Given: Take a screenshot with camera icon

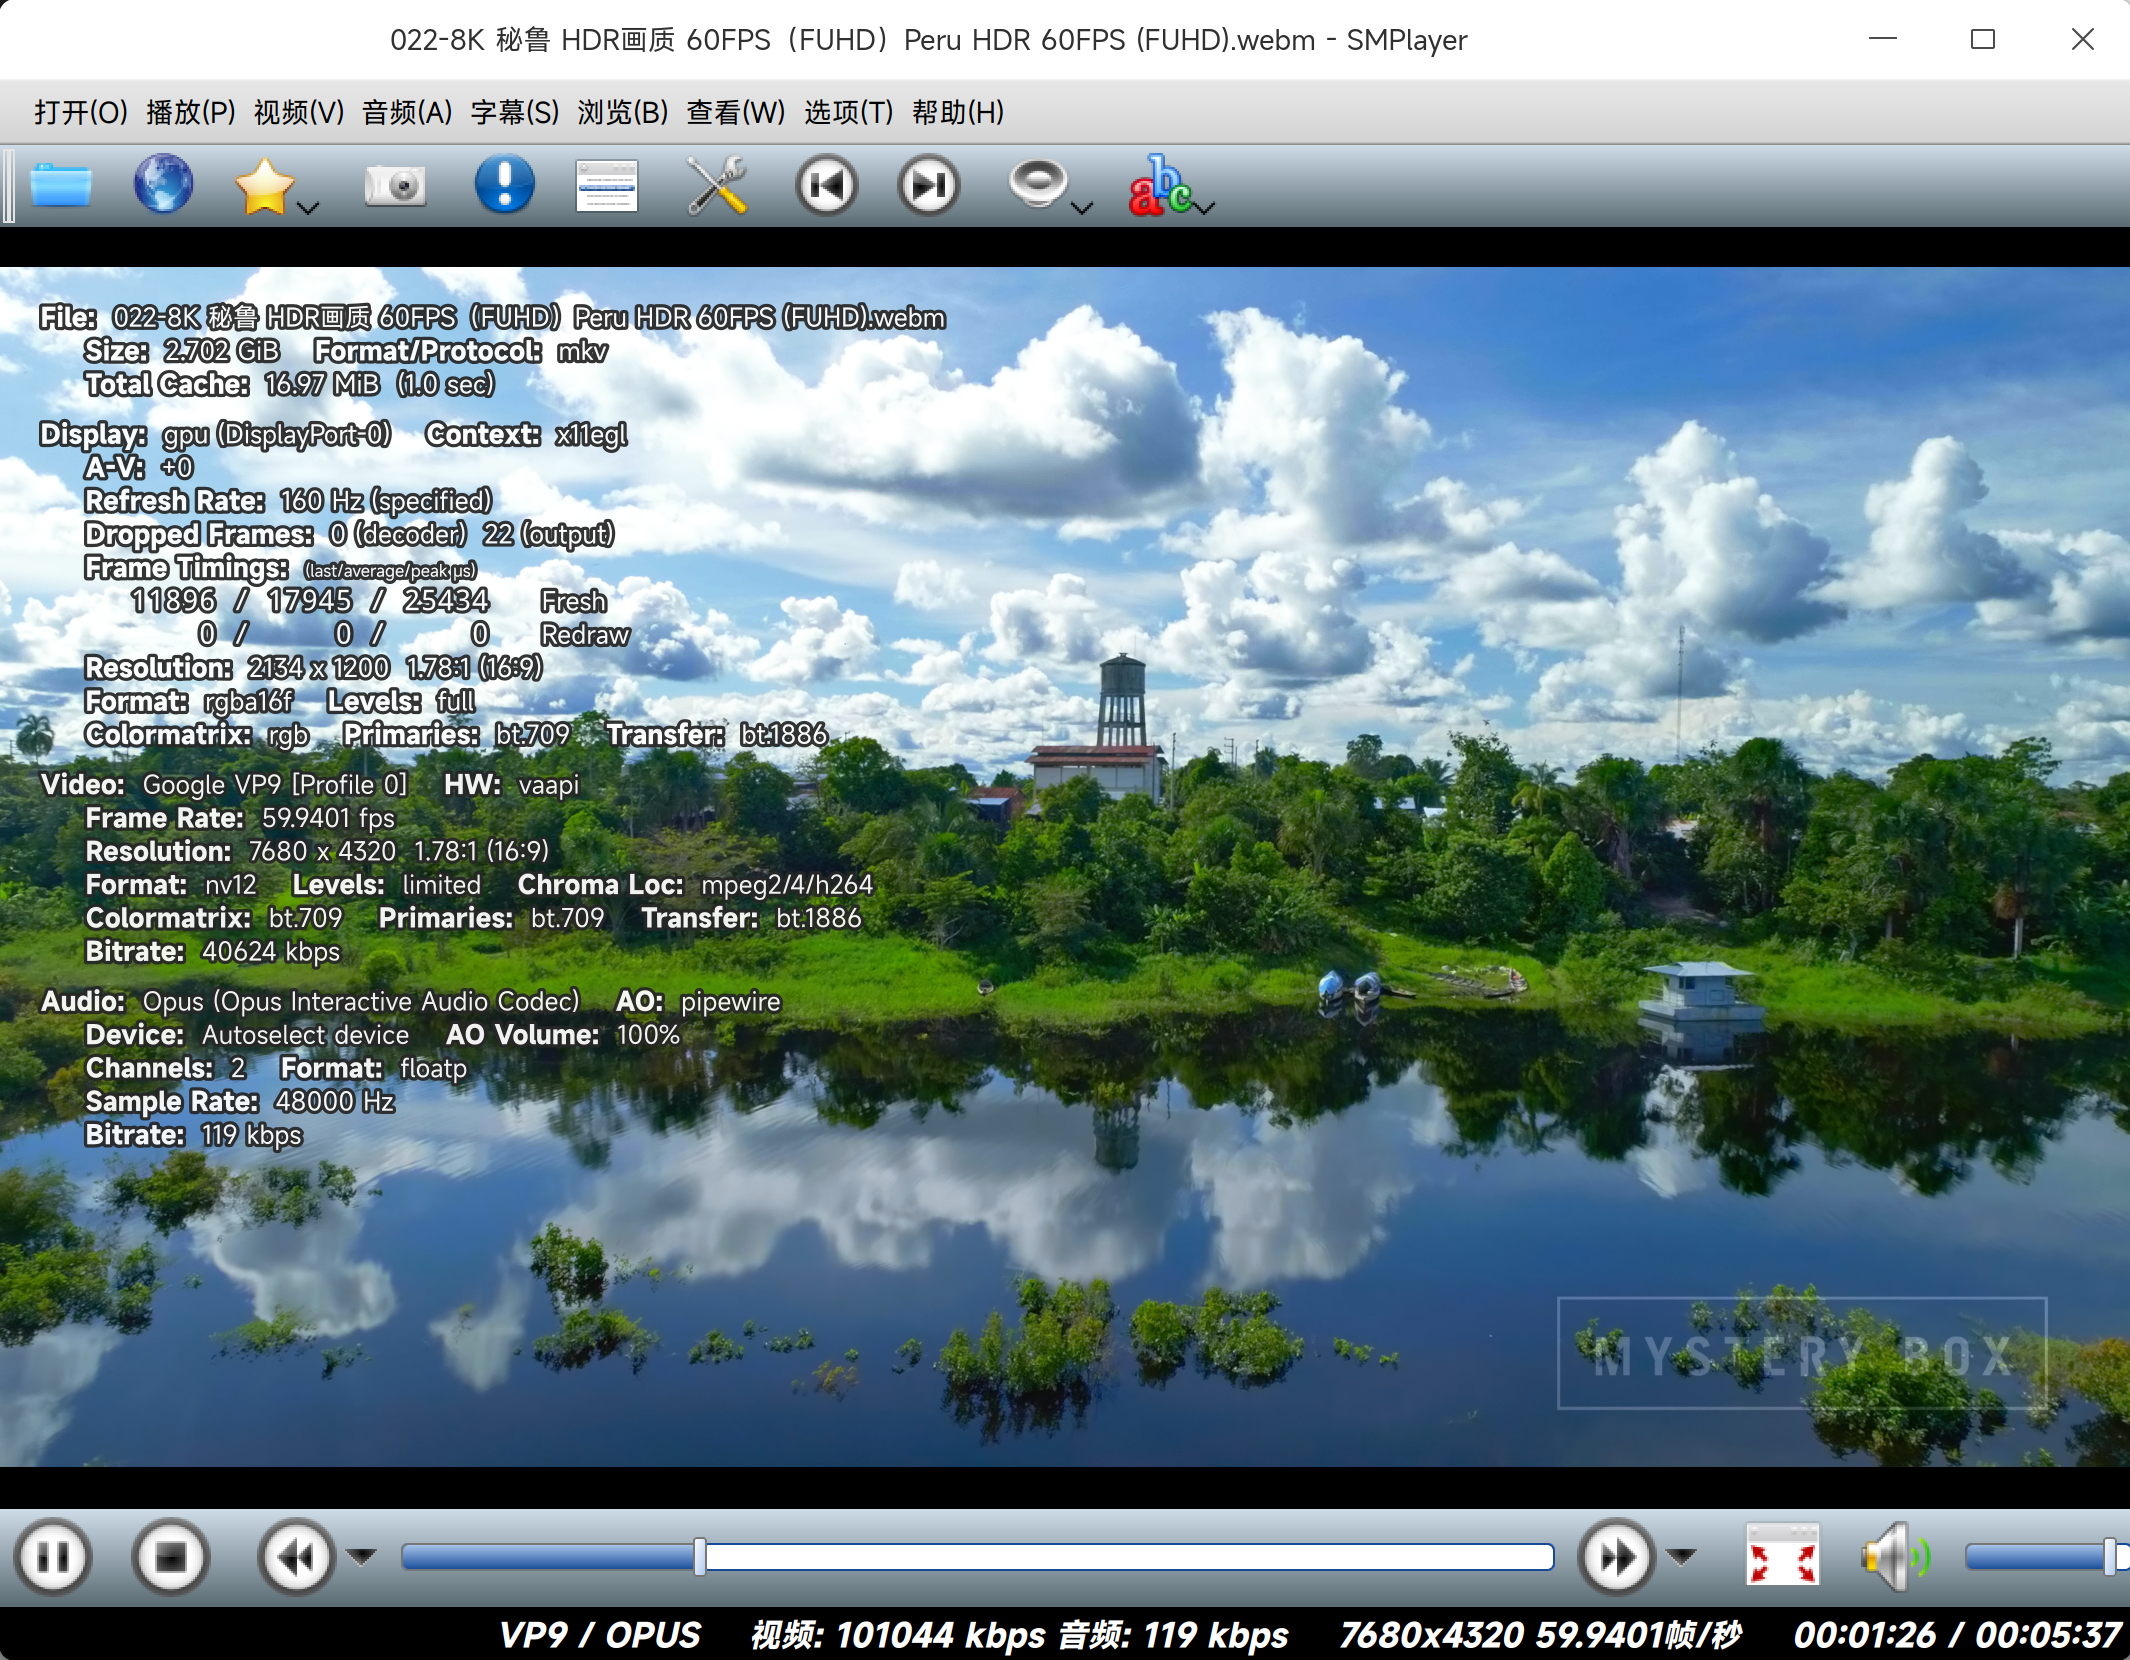Looking at the screenshot, I should (395, 186).
